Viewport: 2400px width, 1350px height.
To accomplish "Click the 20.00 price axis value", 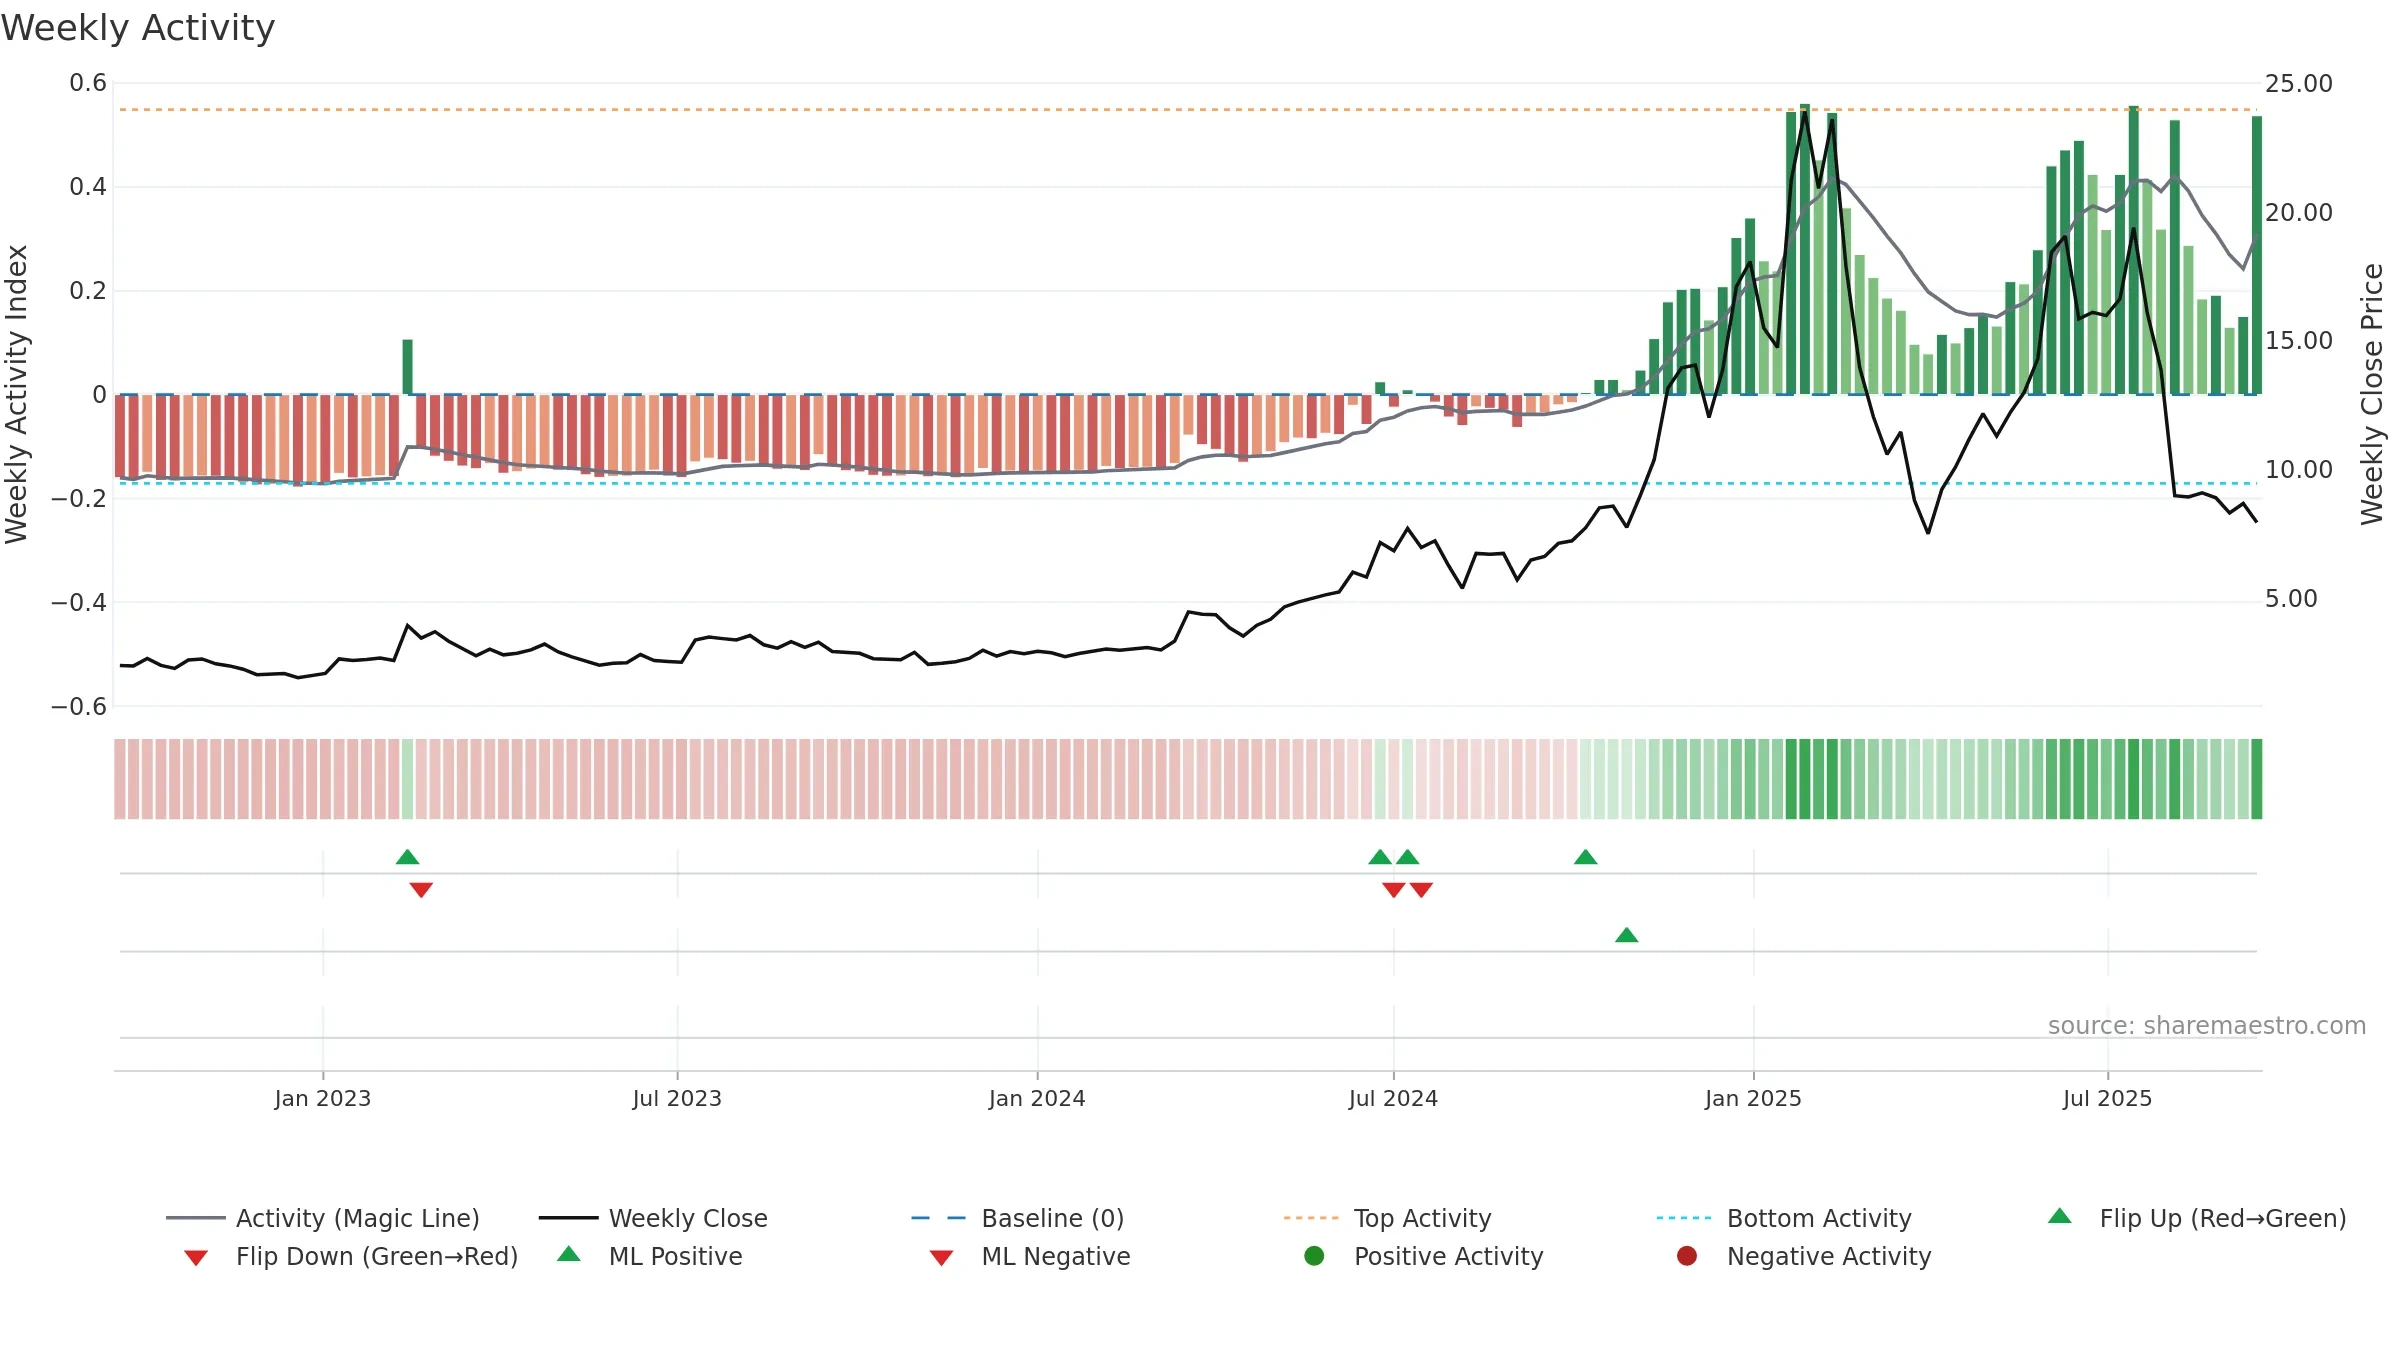I will tap(2299, 213).
